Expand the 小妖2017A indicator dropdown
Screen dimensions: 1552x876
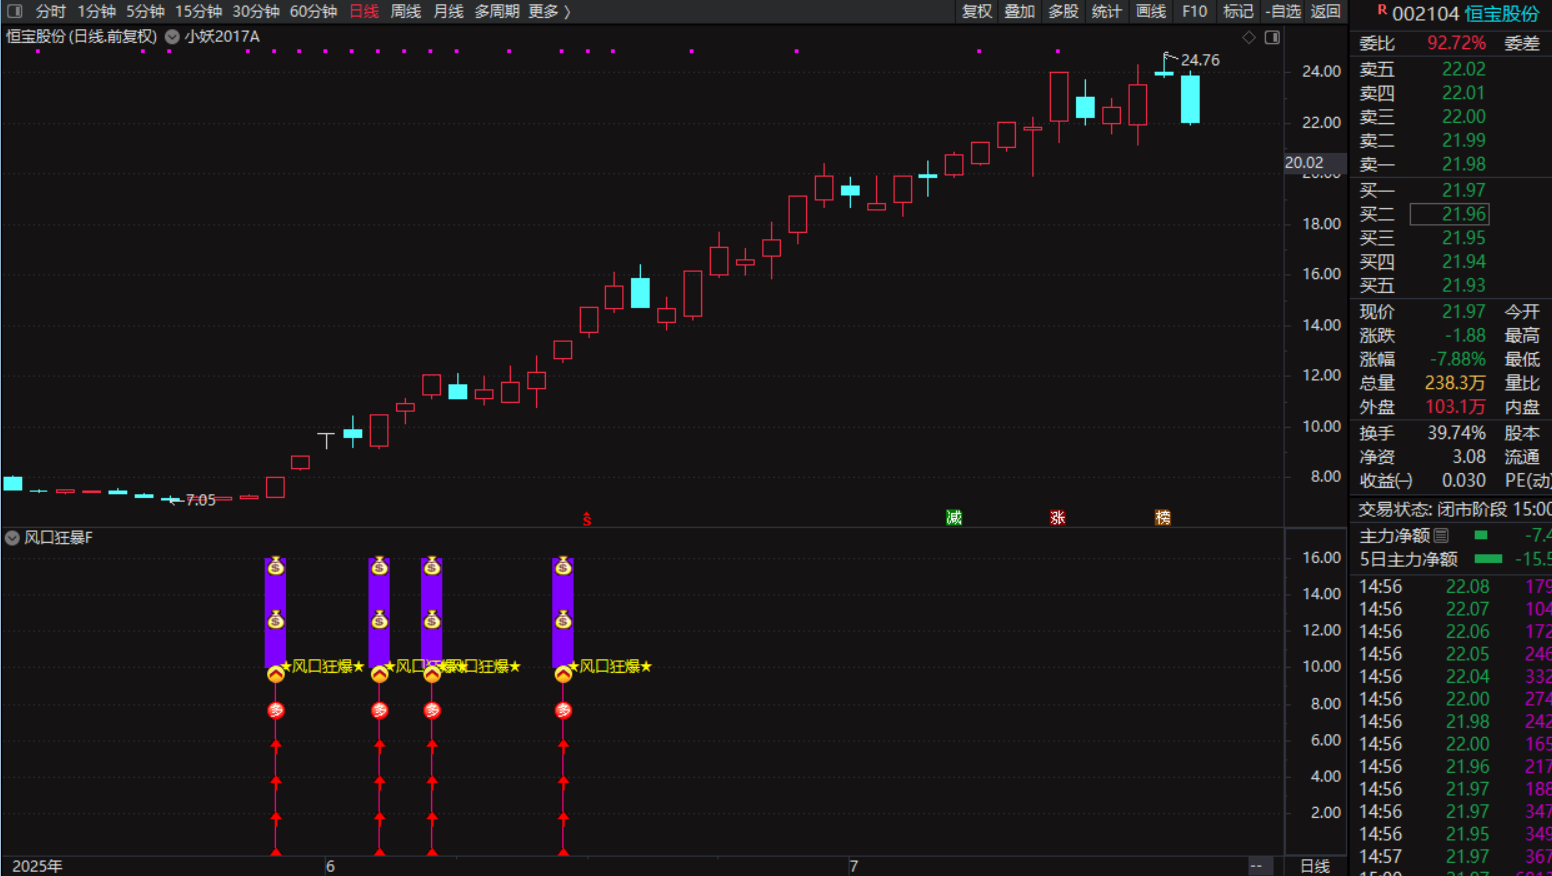[172, 37]
